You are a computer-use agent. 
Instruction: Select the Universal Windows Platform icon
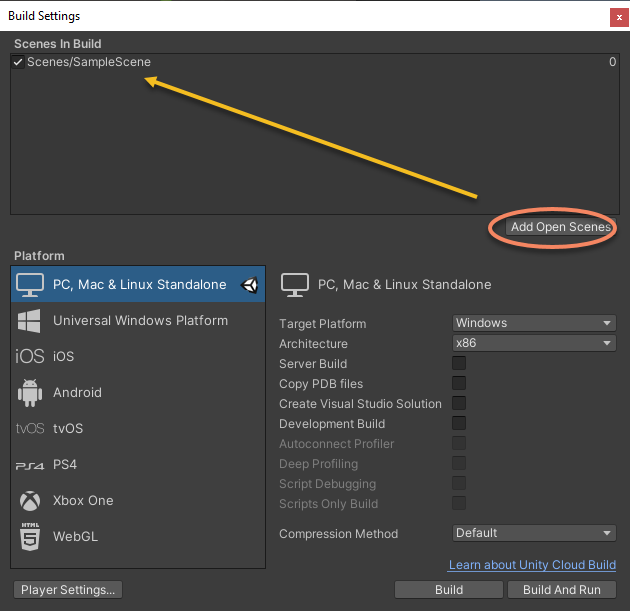click(x=29, y=321)
